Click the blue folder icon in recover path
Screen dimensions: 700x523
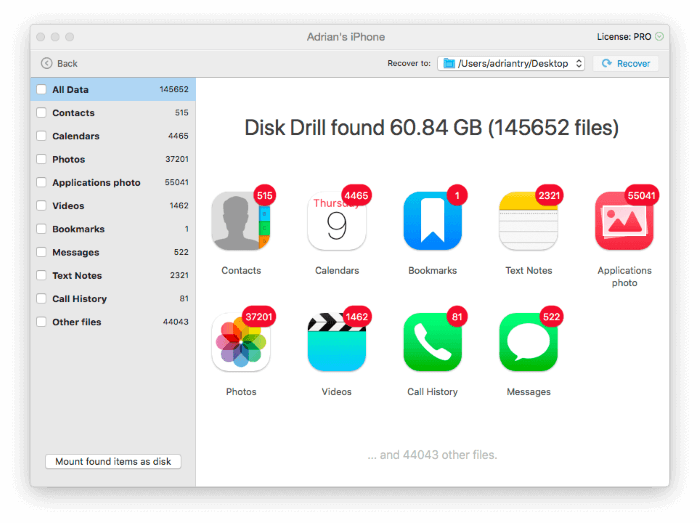(x=449, y=63)
